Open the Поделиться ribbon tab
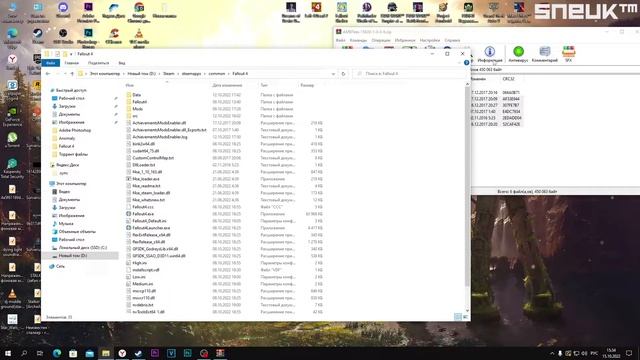The height and width of the screenshot is (360, 640). click(x=98, y=63)
